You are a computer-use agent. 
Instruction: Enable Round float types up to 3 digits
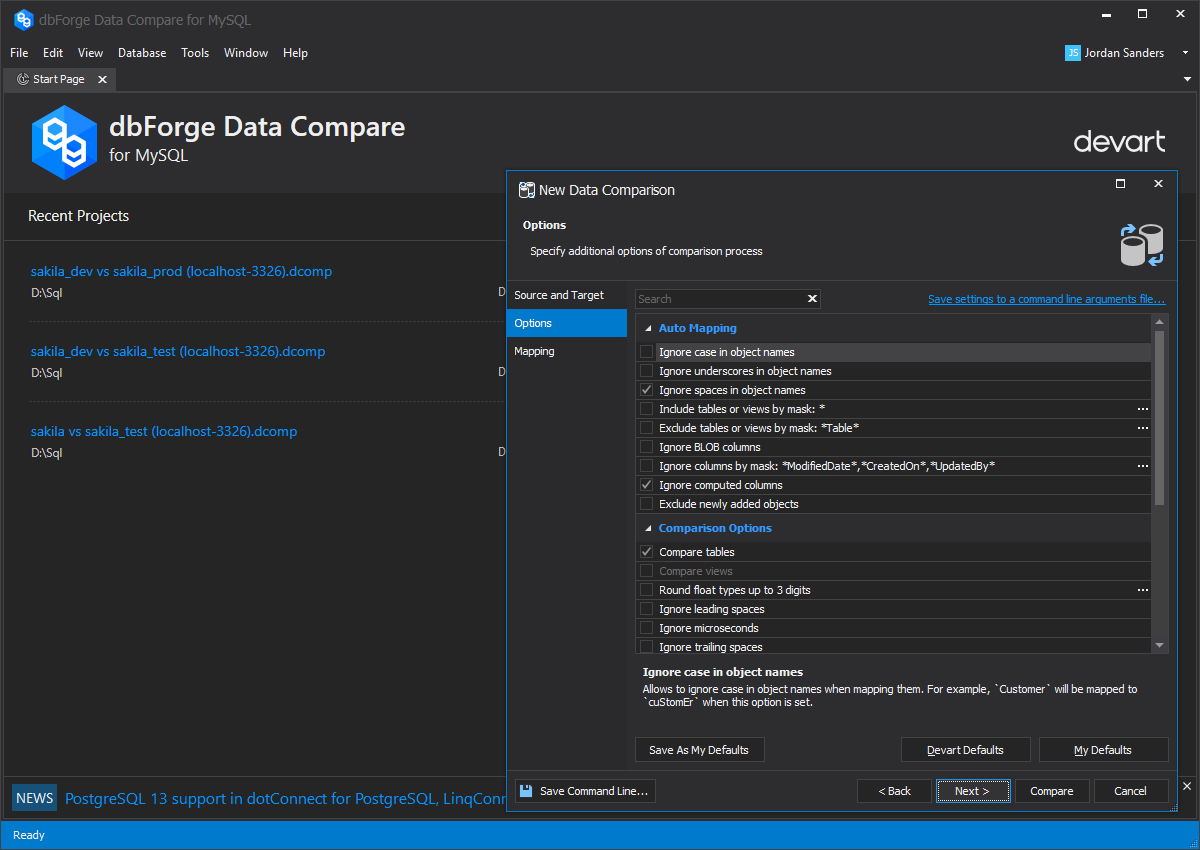click(646, 590)
